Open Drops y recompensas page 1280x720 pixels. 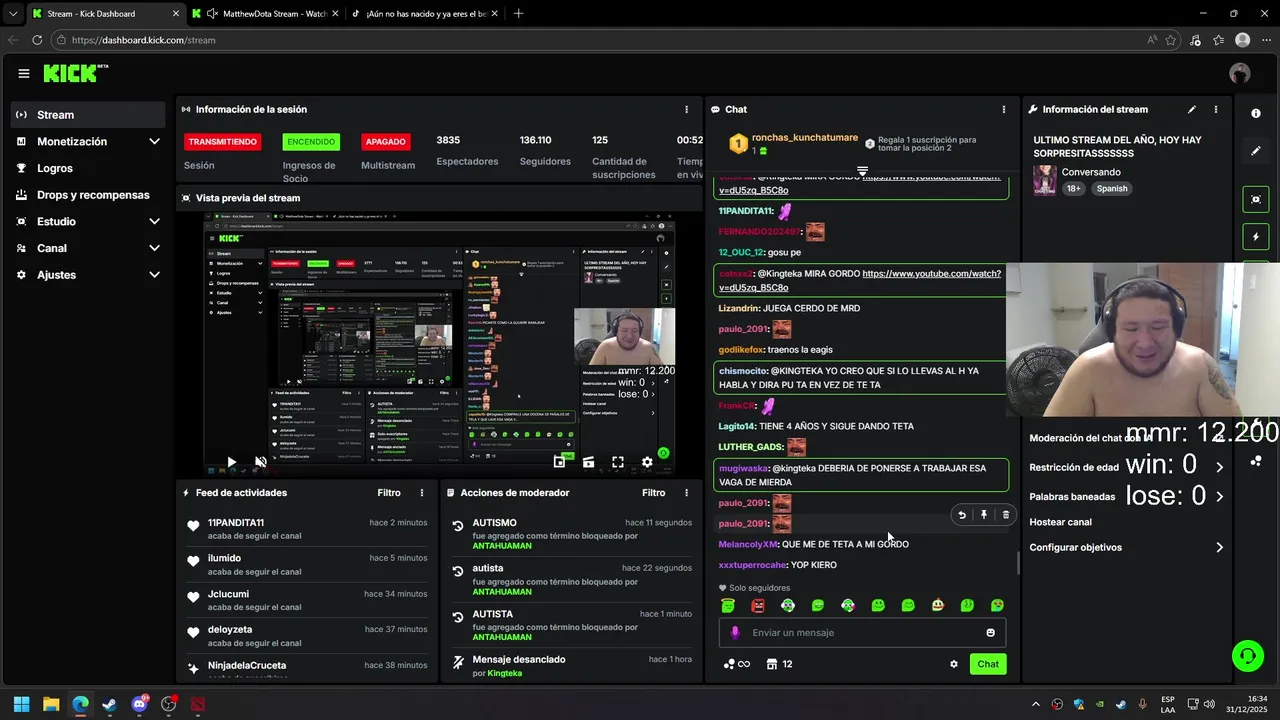pos(89,195)
